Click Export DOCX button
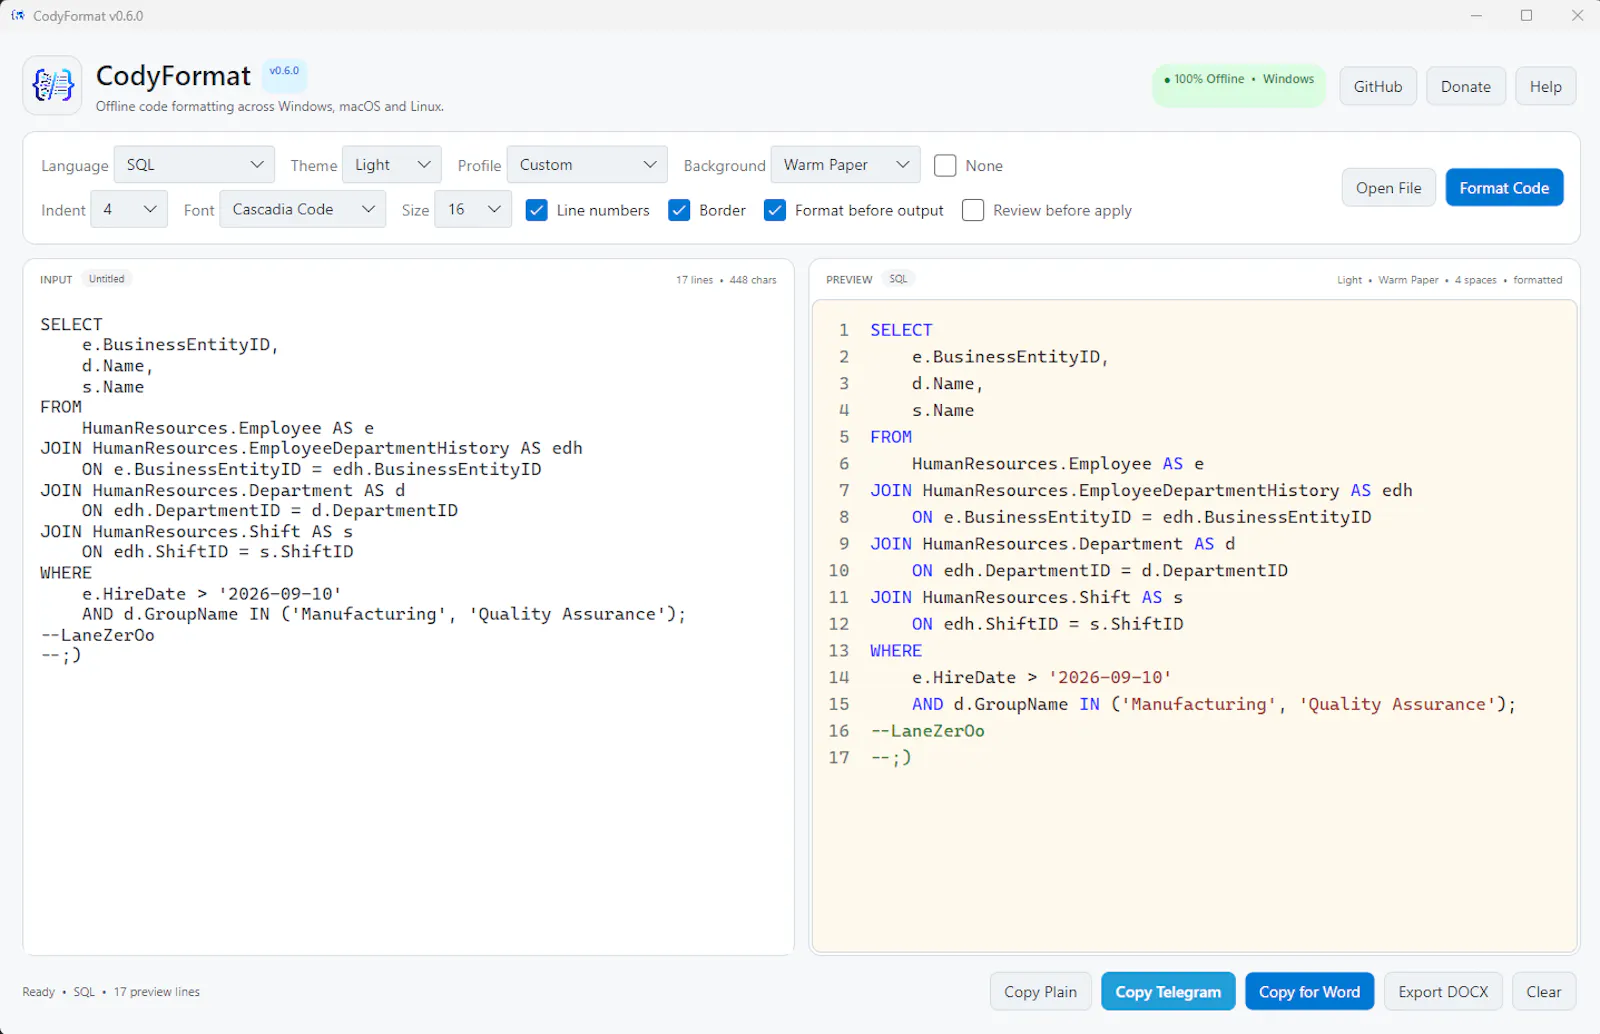Screen dimensions: 1600x1034 [1443, 991]
